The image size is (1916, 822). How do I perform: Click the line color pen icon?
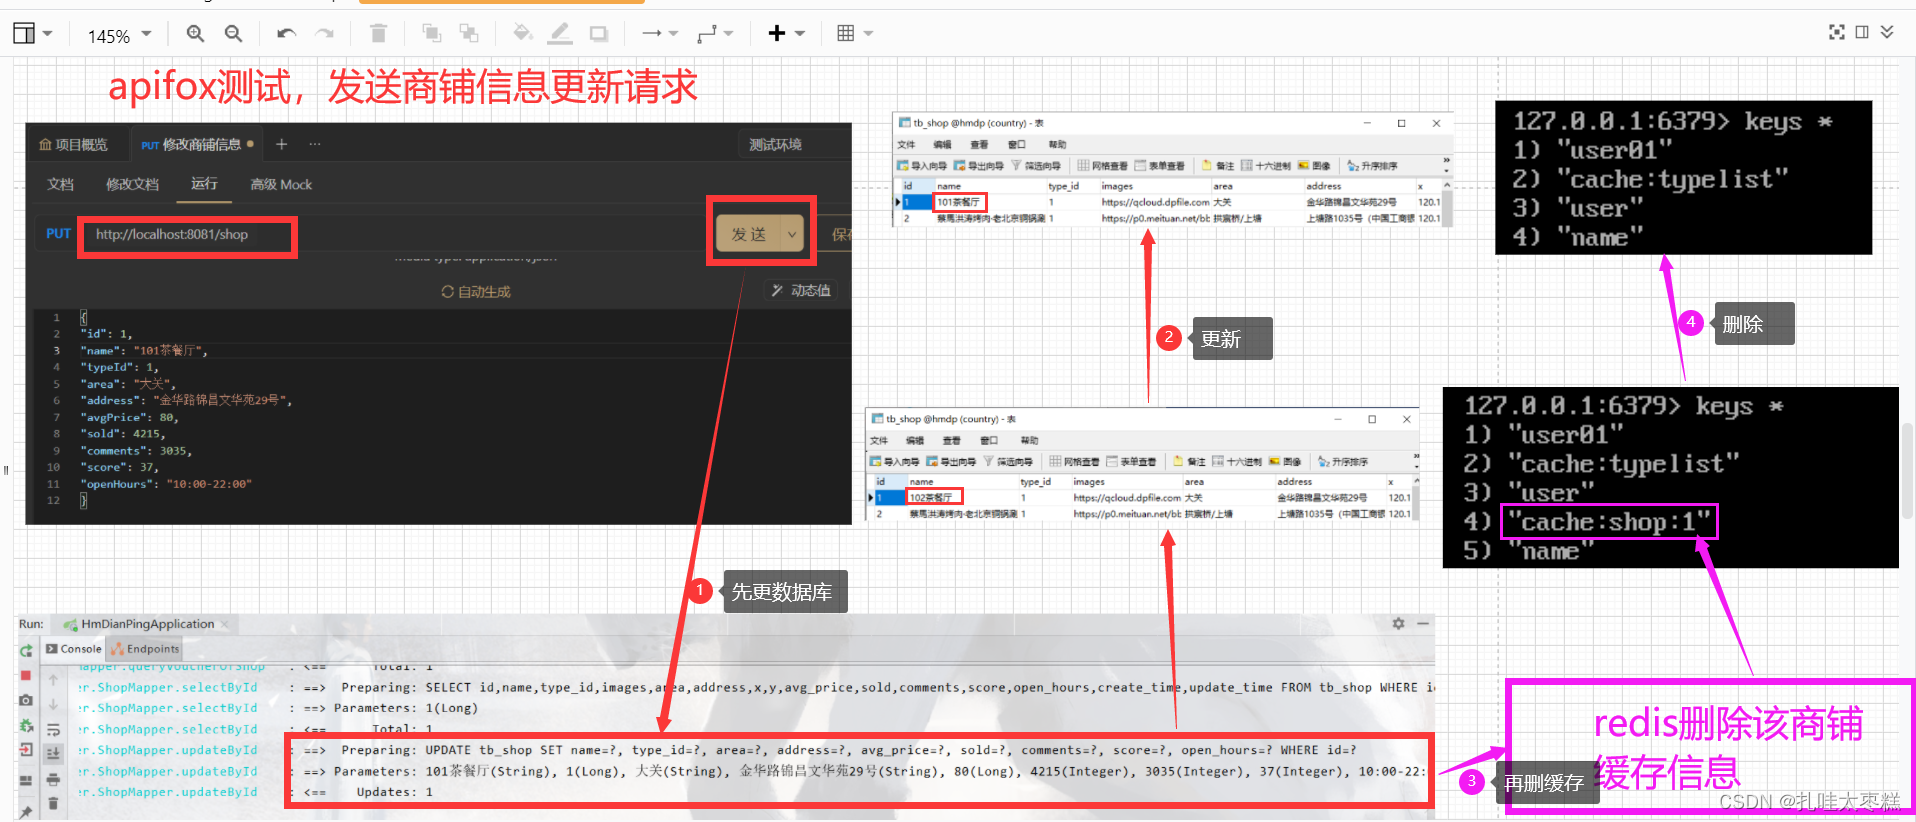point(560,34)
